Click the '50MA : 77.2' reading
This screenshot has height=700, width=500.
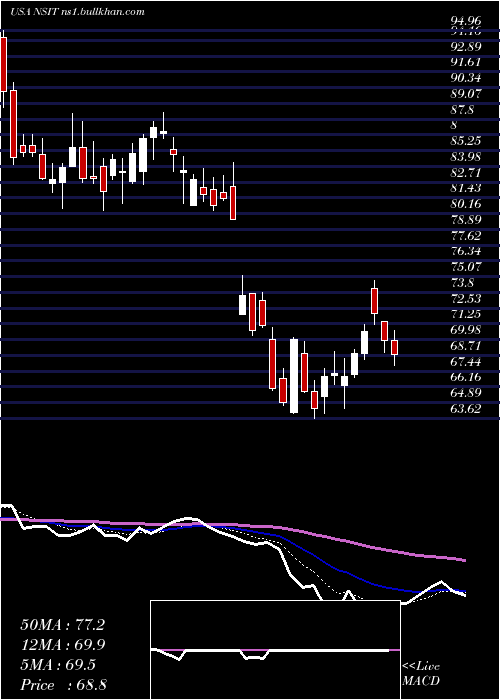(63, 625)
